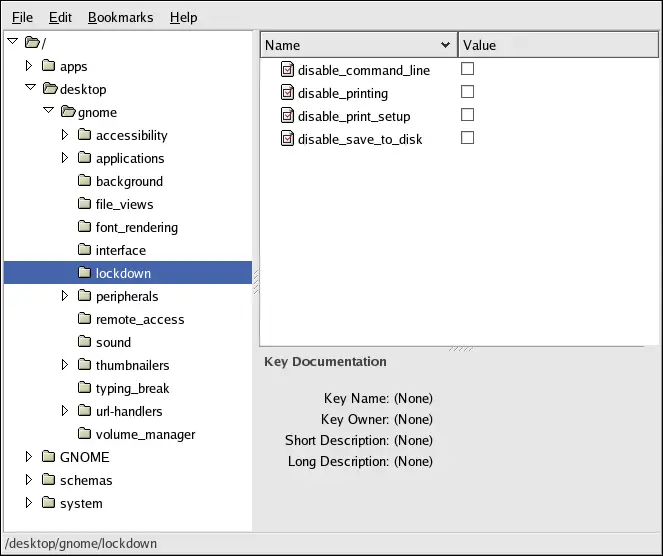Expand the peripherals folder arrow
The image size is (663, 556).
point(65,296)
